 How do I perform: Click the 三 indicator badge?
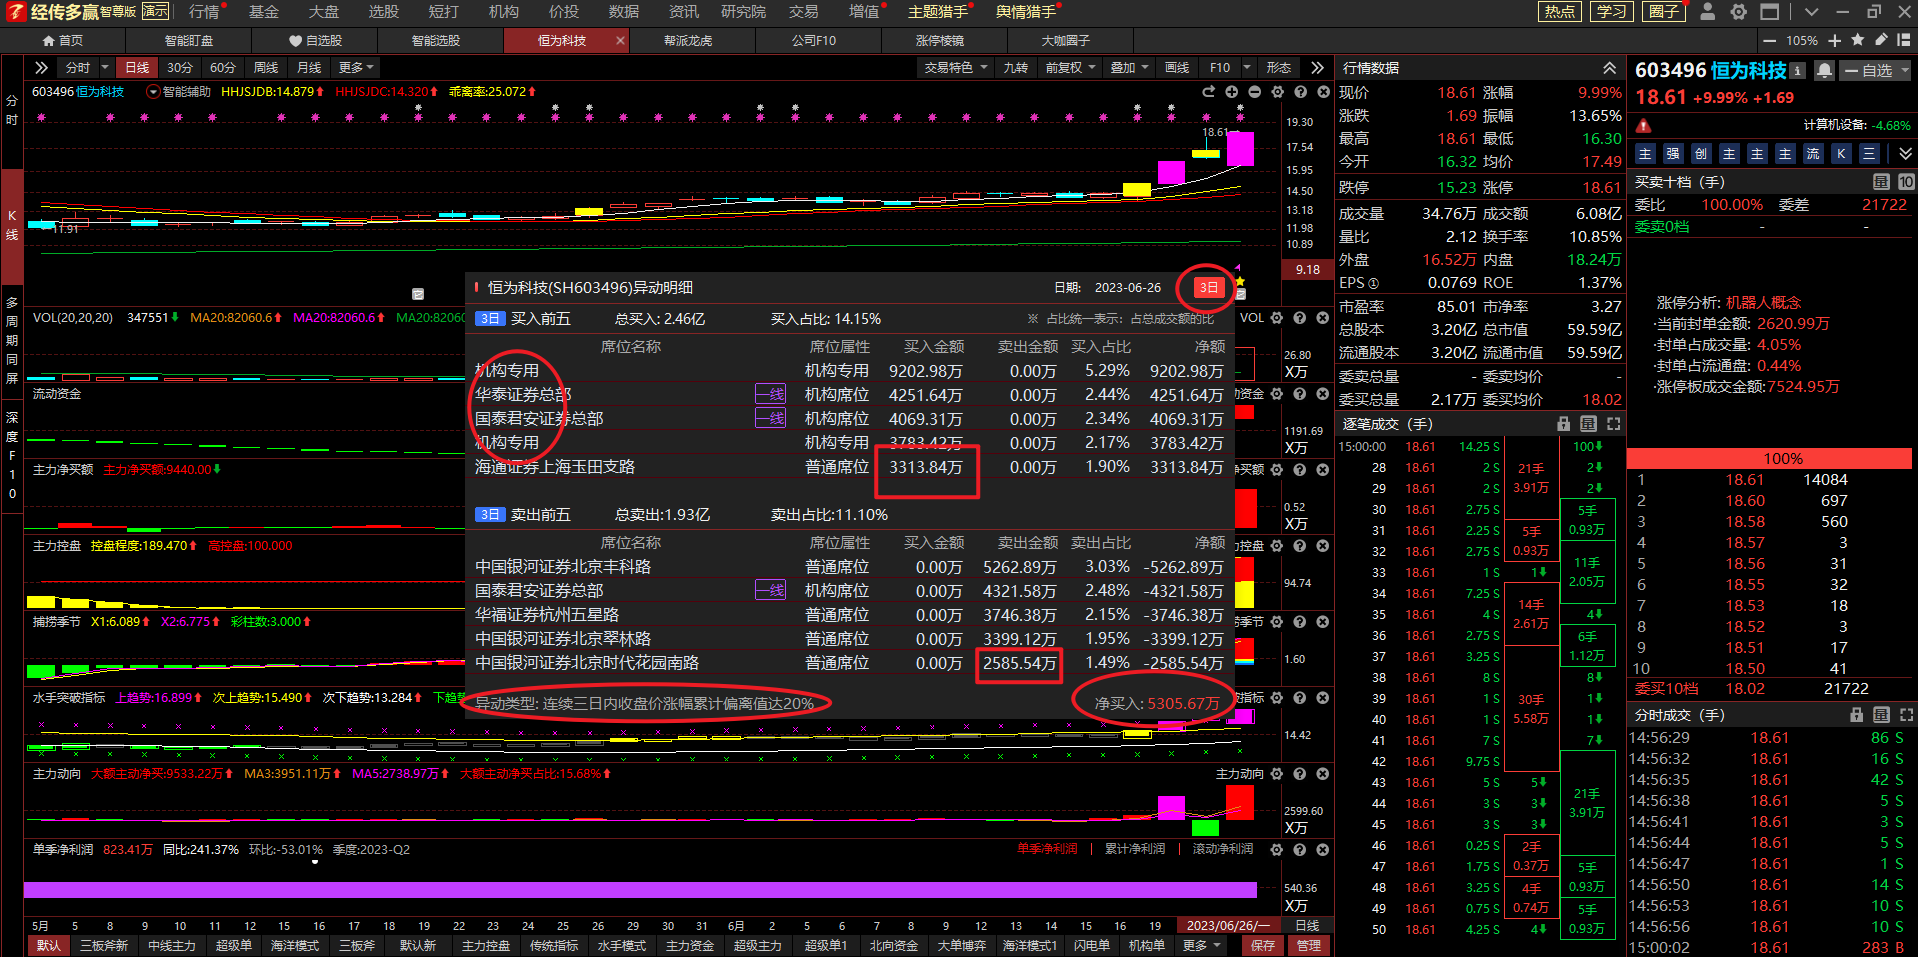(x=1869, y=154)
